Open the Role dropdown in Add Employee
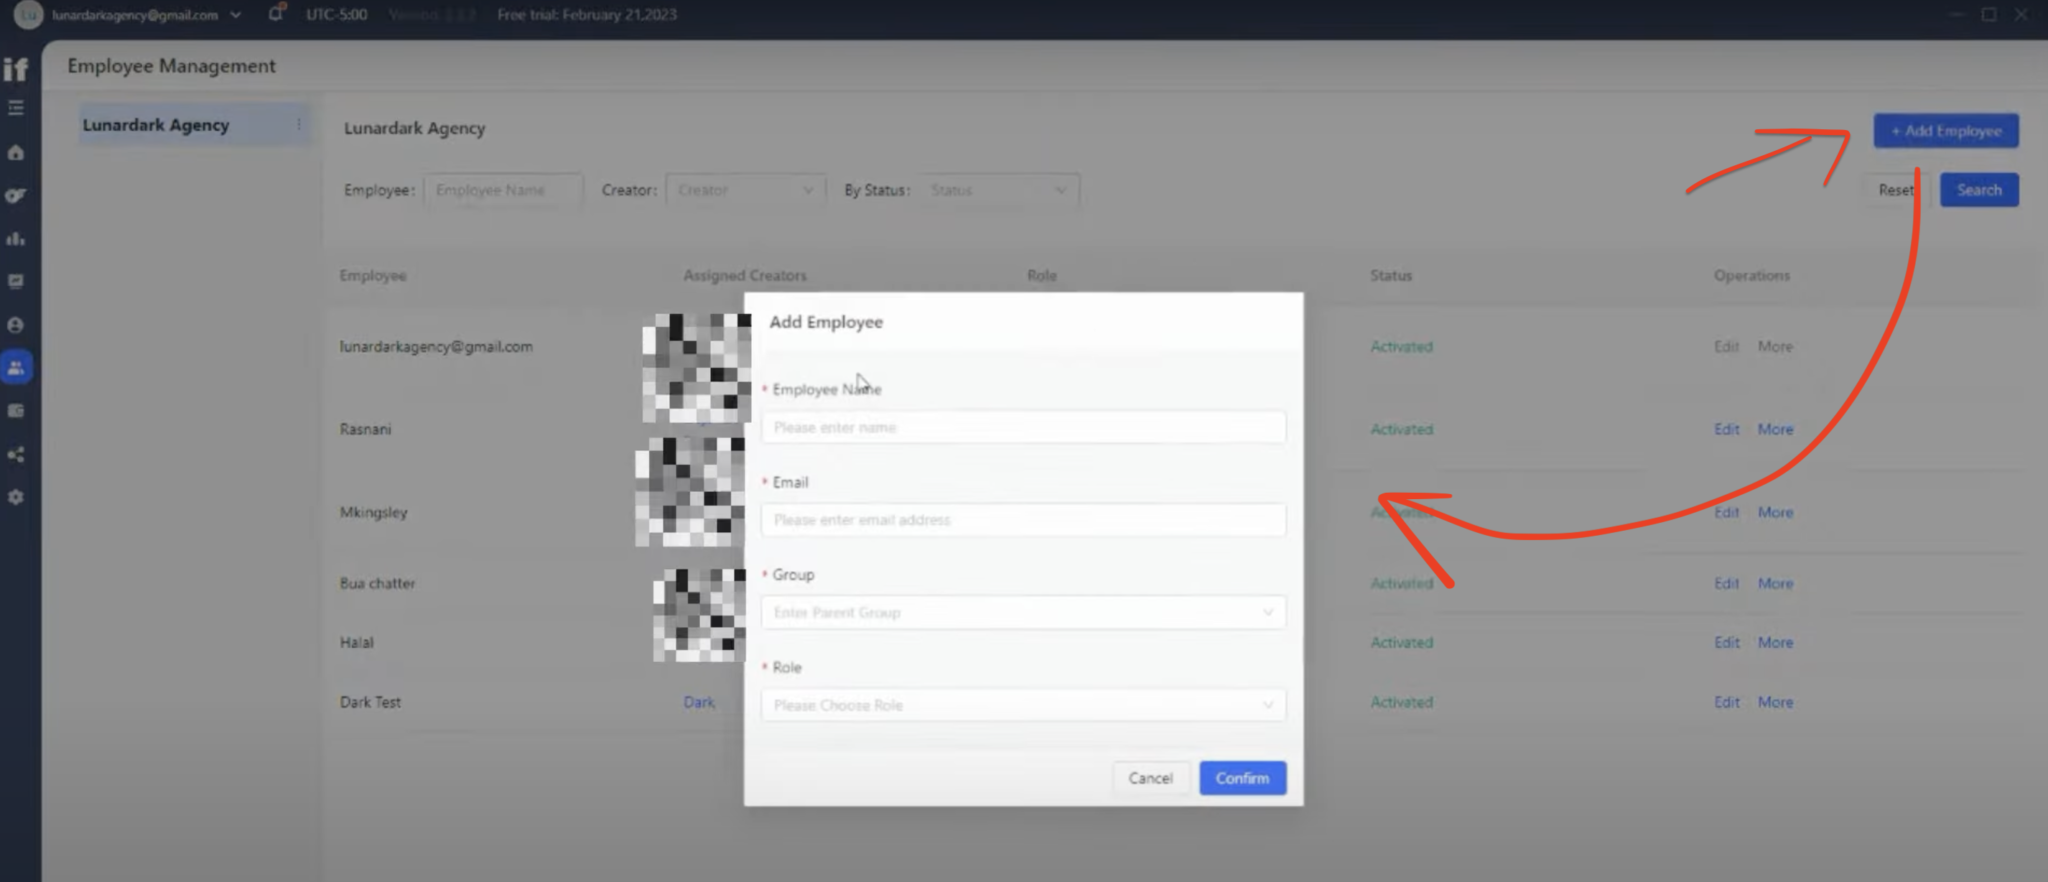The image size is (2048, 882). click(x=1023, y=705)
